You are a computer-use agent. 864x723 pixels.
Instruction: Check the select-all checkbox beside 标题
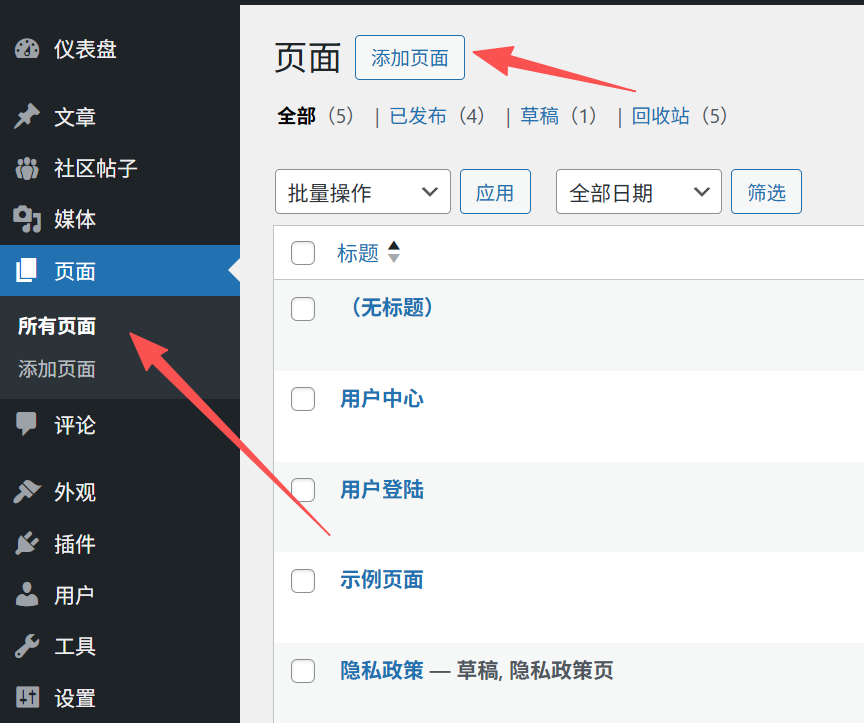point(303,253)
